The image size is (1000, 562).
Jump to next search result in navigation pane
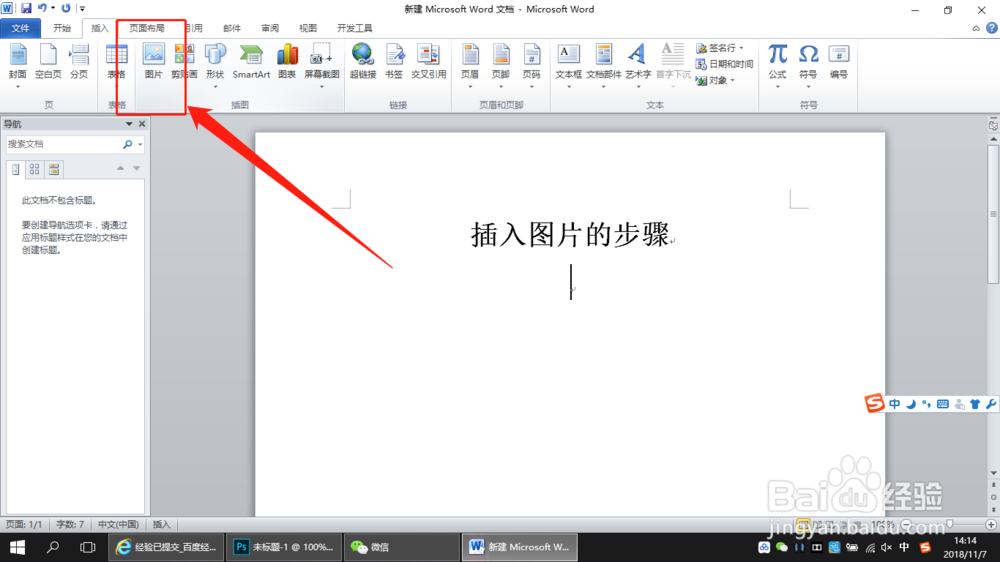pyautogui.click(x=136, y=168)
